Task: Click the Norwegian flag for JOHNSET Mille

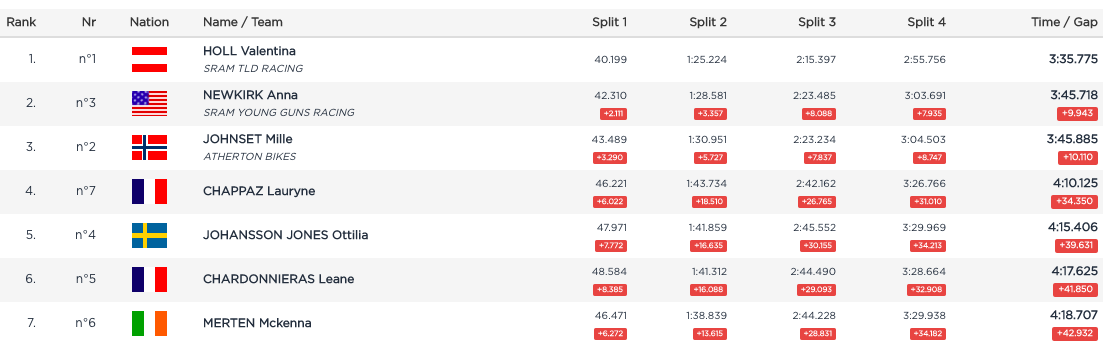Action: (150, 147)
